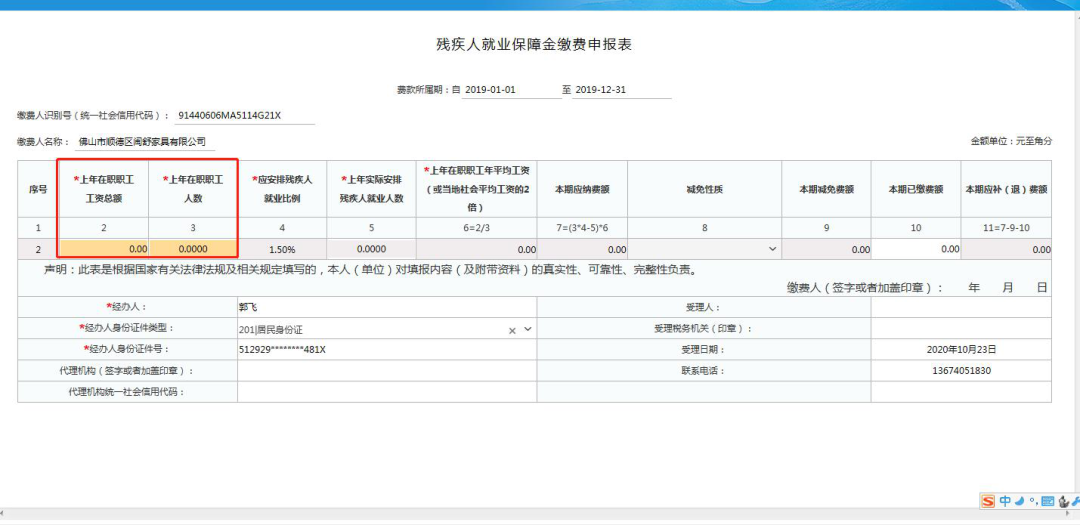Toggle punctuation mode on Sogou IME bar
The width and height of the screenshot is (1080, 525).
point(1032,502)
